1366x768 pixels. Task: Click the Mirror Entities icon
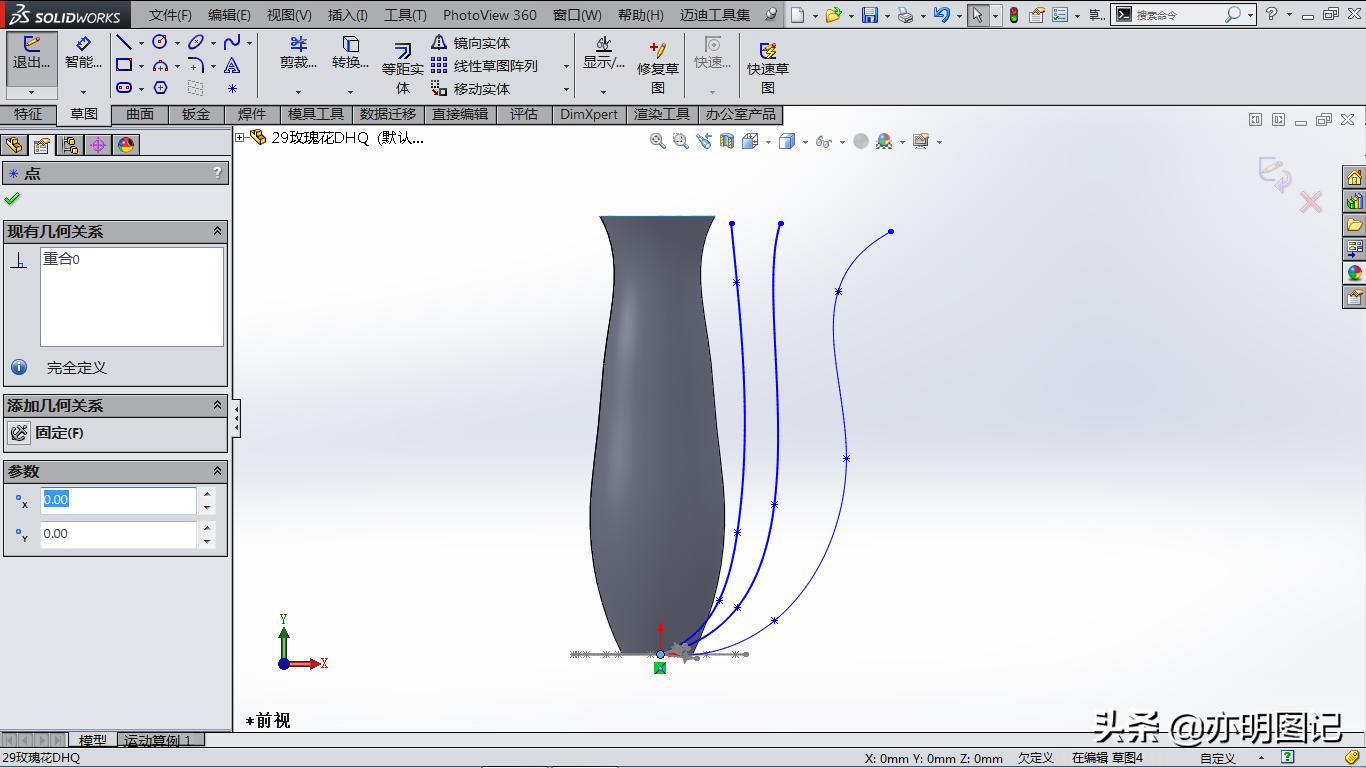[440, 43]
